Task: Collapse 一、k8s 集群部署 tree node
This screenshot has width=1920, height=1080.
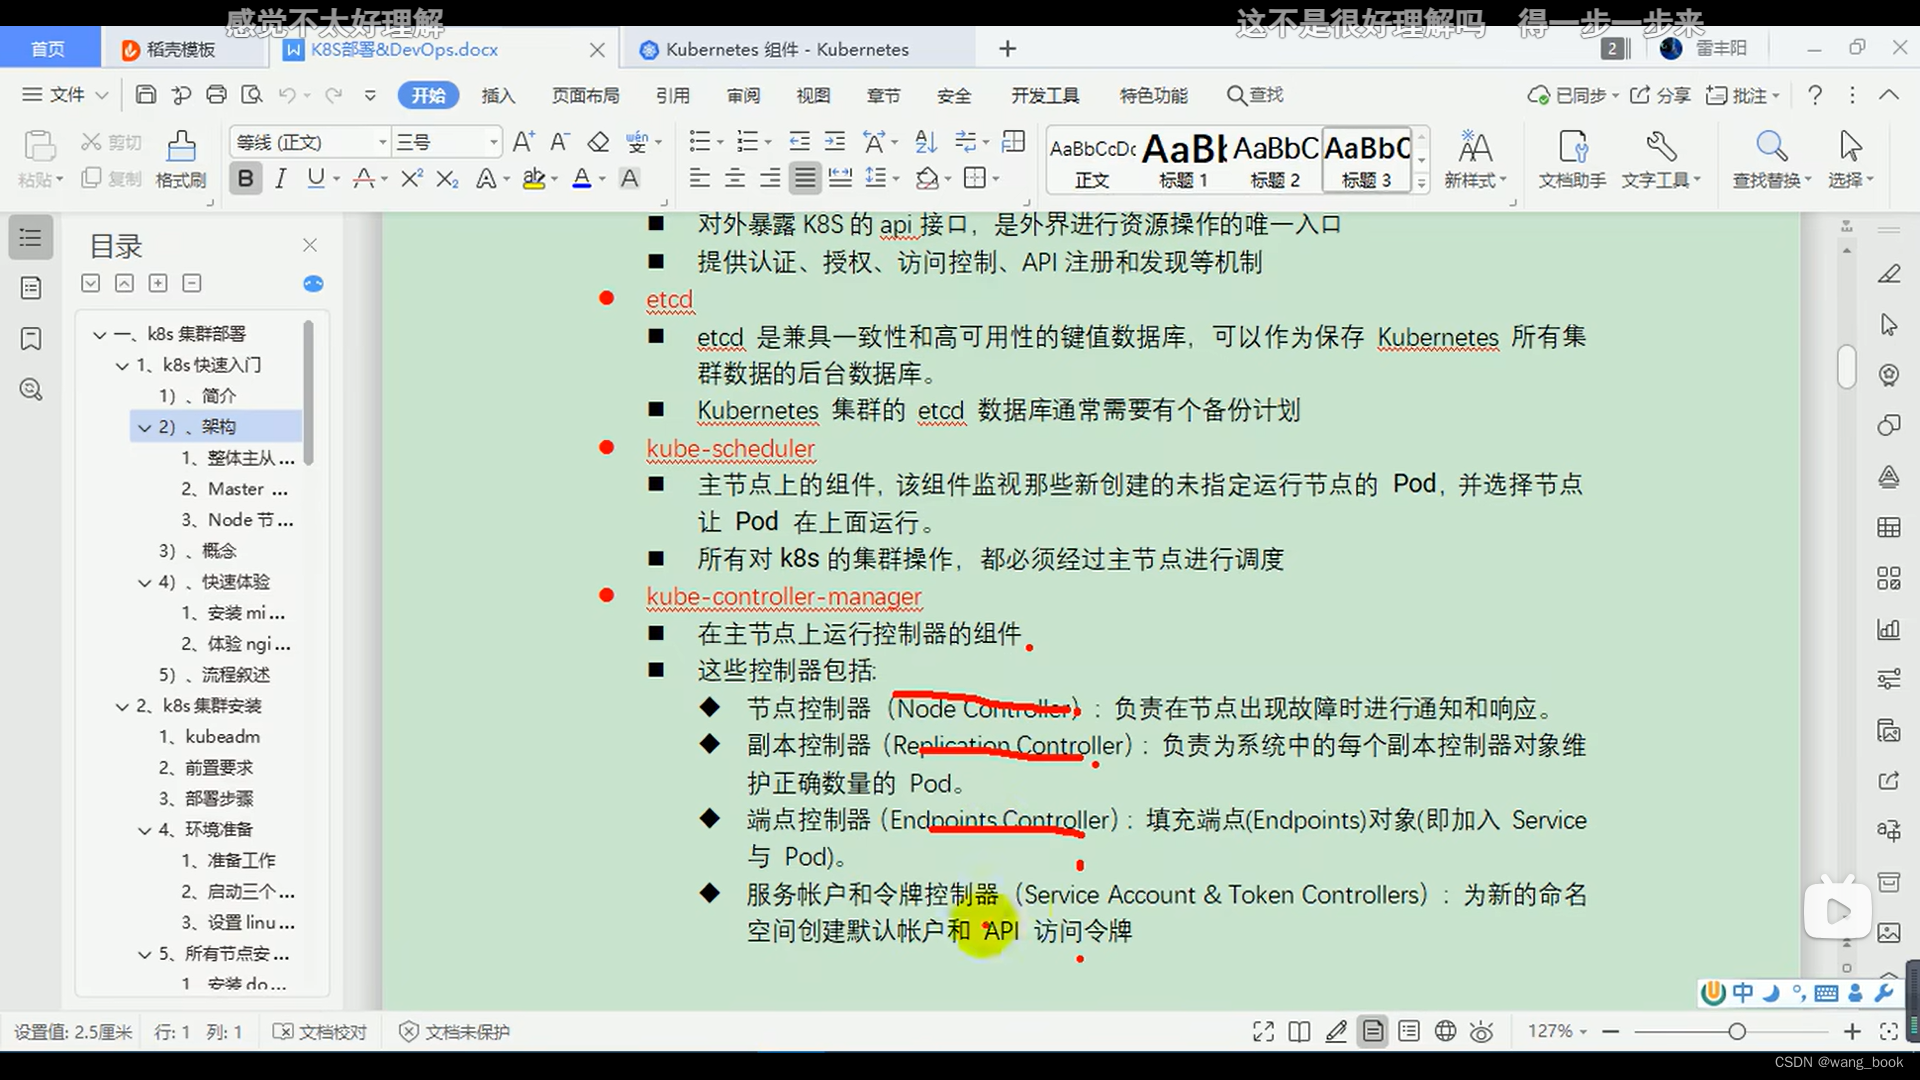Action: click(99, 334)
